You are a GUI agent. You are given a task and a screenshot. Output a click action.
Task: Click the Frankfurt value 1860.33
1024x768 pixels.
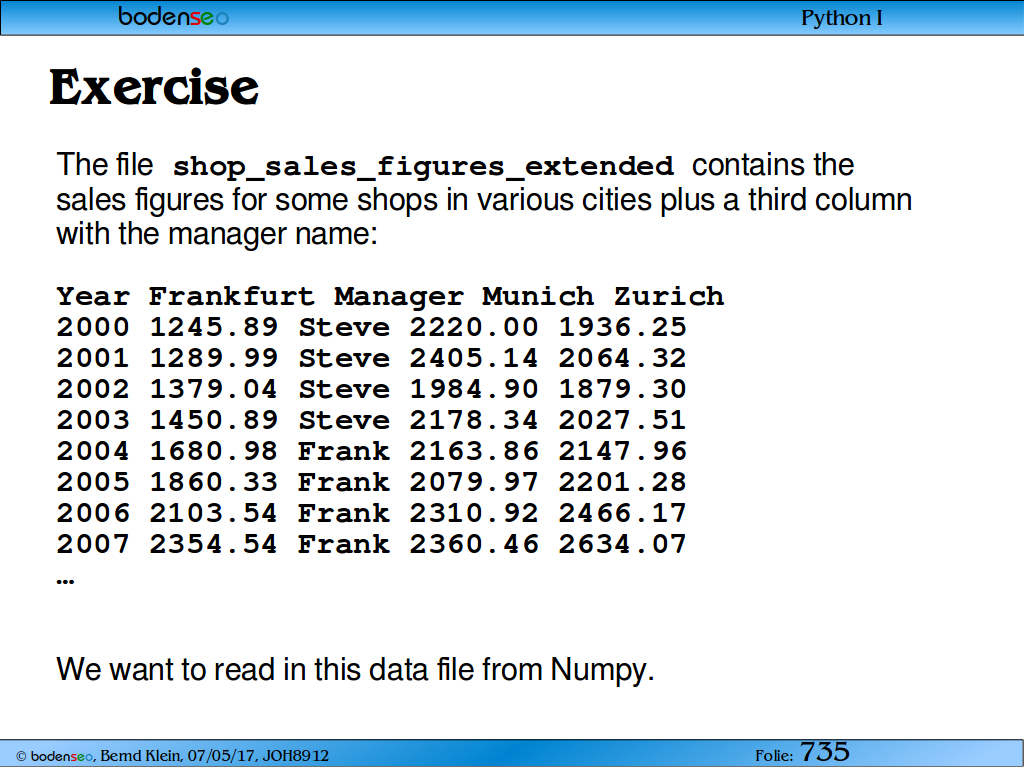tap(214, 482)
